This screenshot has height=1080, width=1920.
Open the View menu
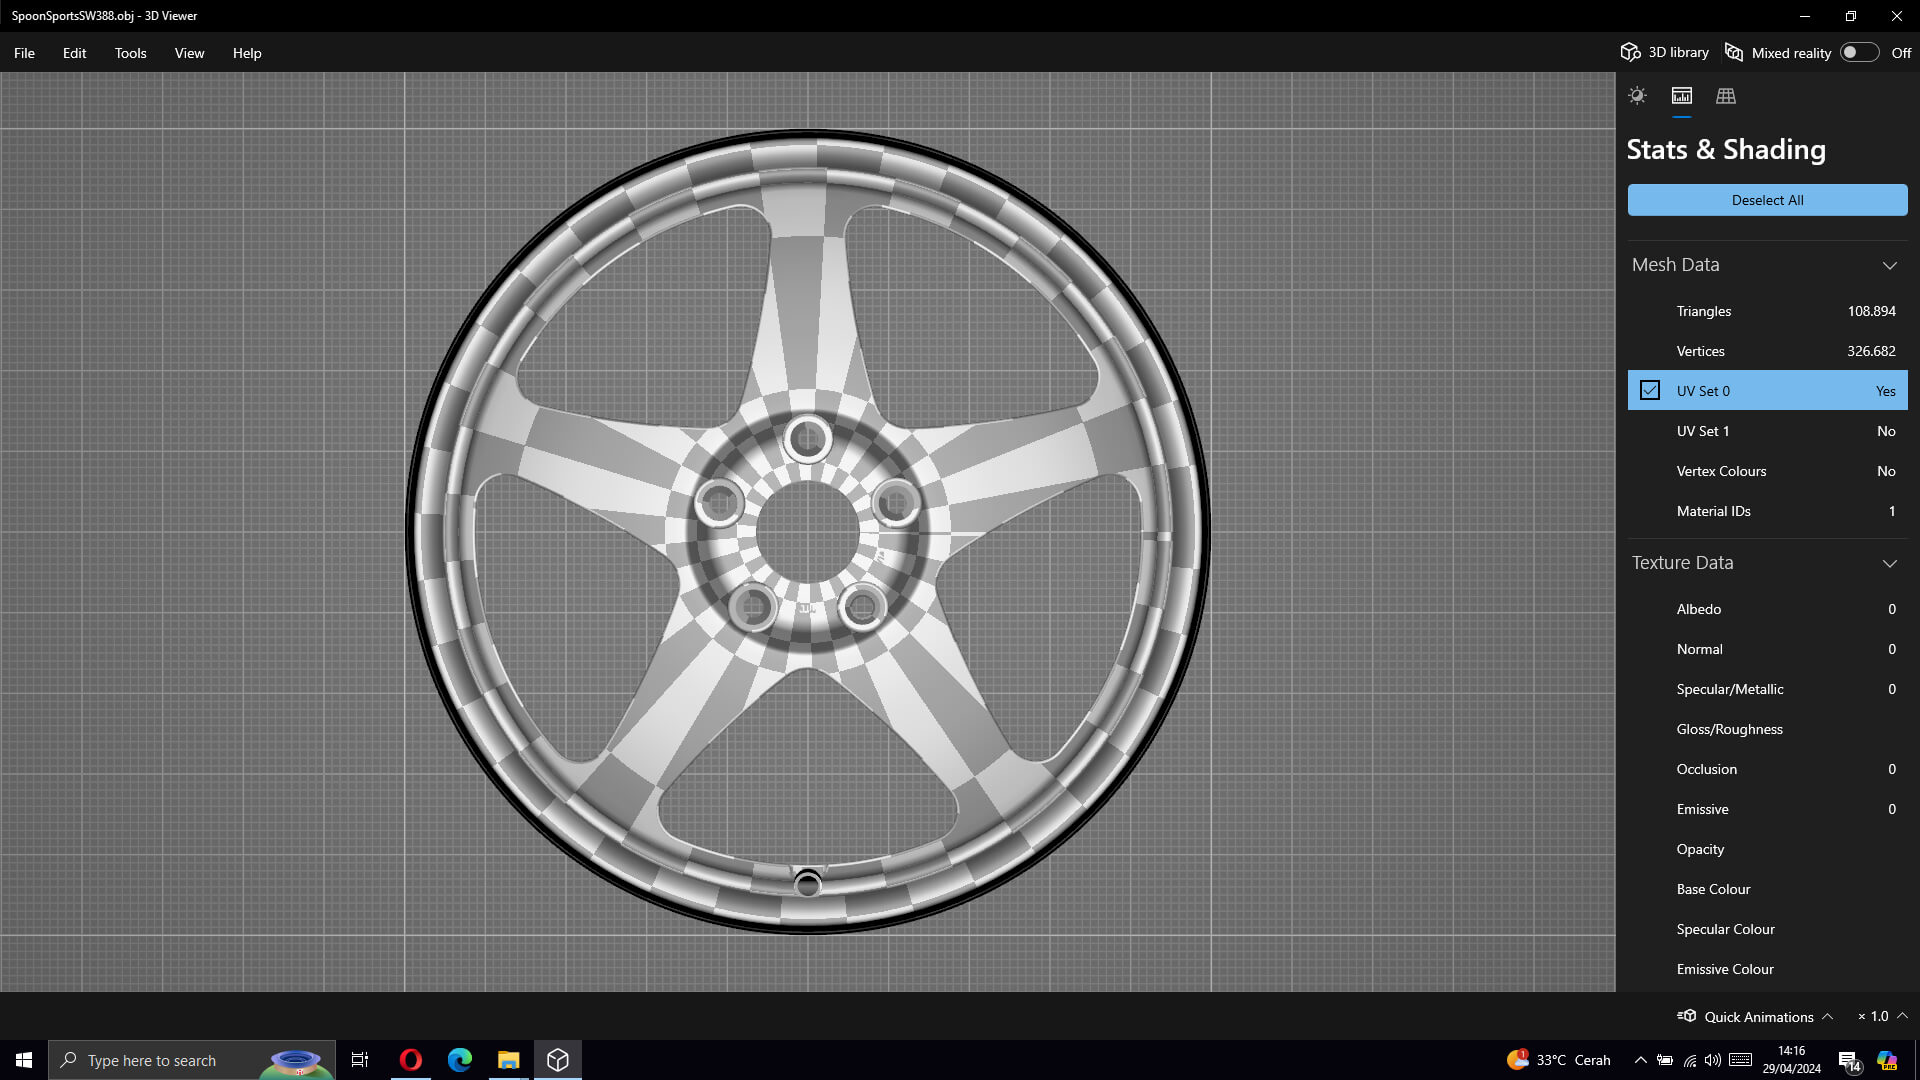[189, 53]
